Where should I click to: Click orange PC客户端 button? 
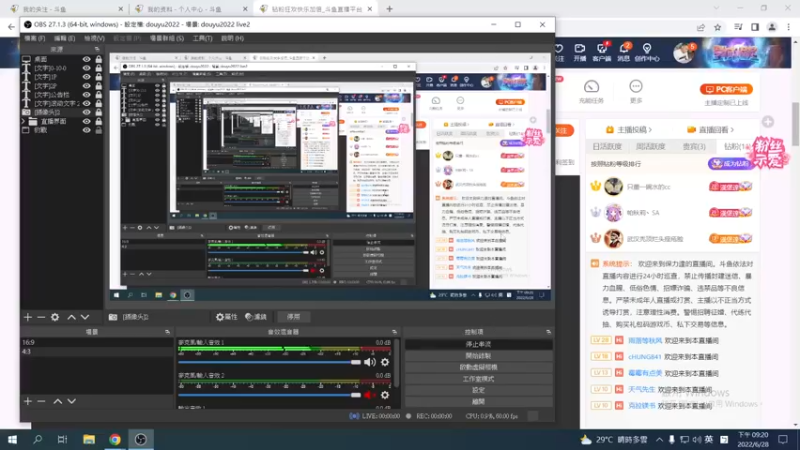(726, 89)
